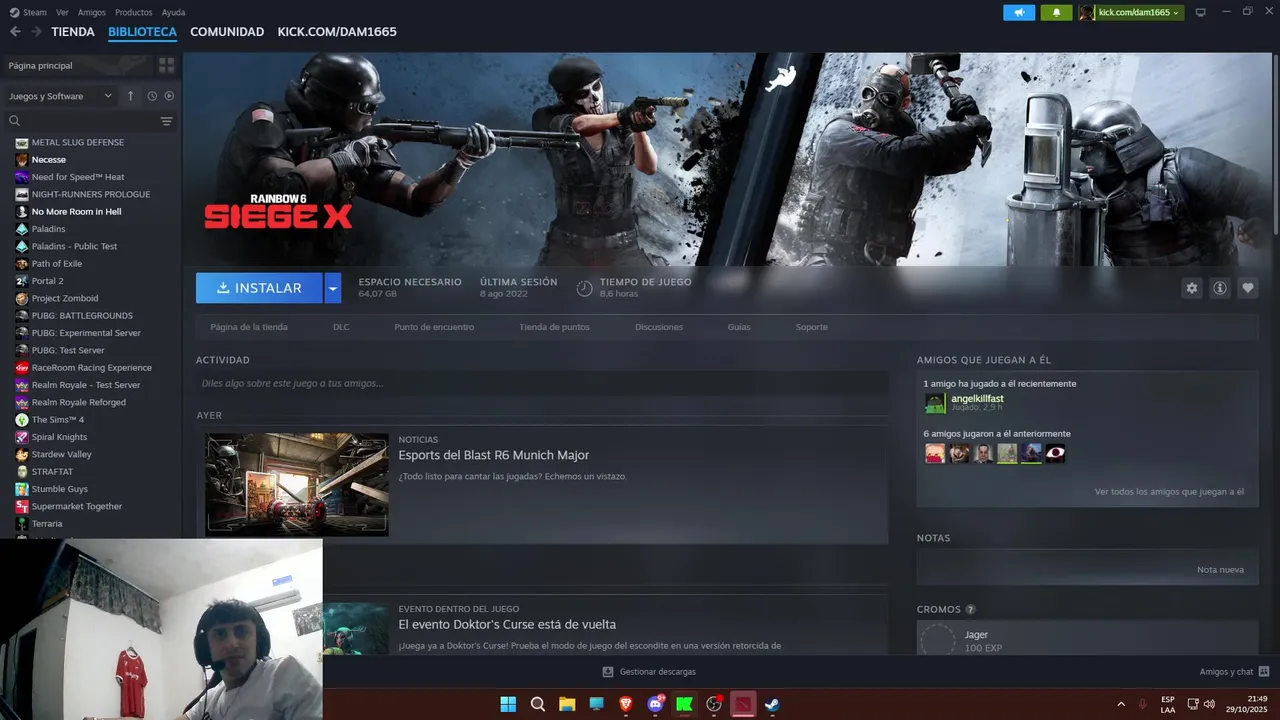
Task: Click the INSTALAR button
Action: 259,288
